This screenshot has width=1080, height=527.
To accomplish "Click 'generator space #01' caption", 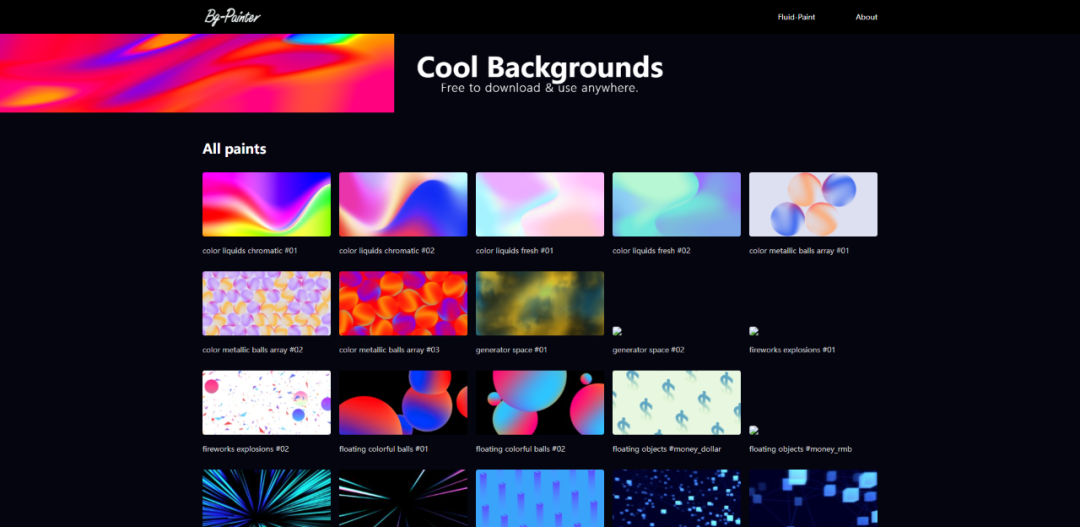I will pos(512,350).
